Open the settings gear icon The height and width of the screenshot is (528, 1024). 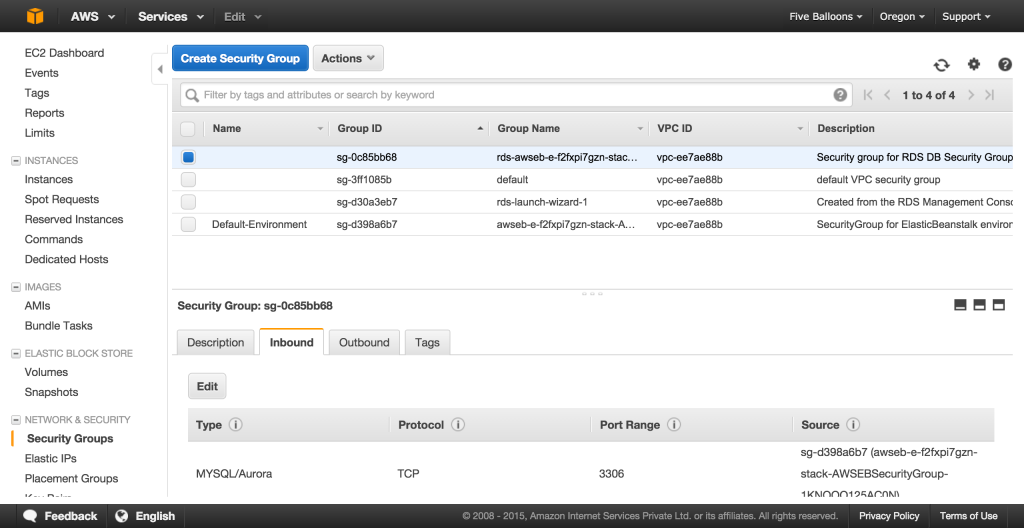[974, 64]
